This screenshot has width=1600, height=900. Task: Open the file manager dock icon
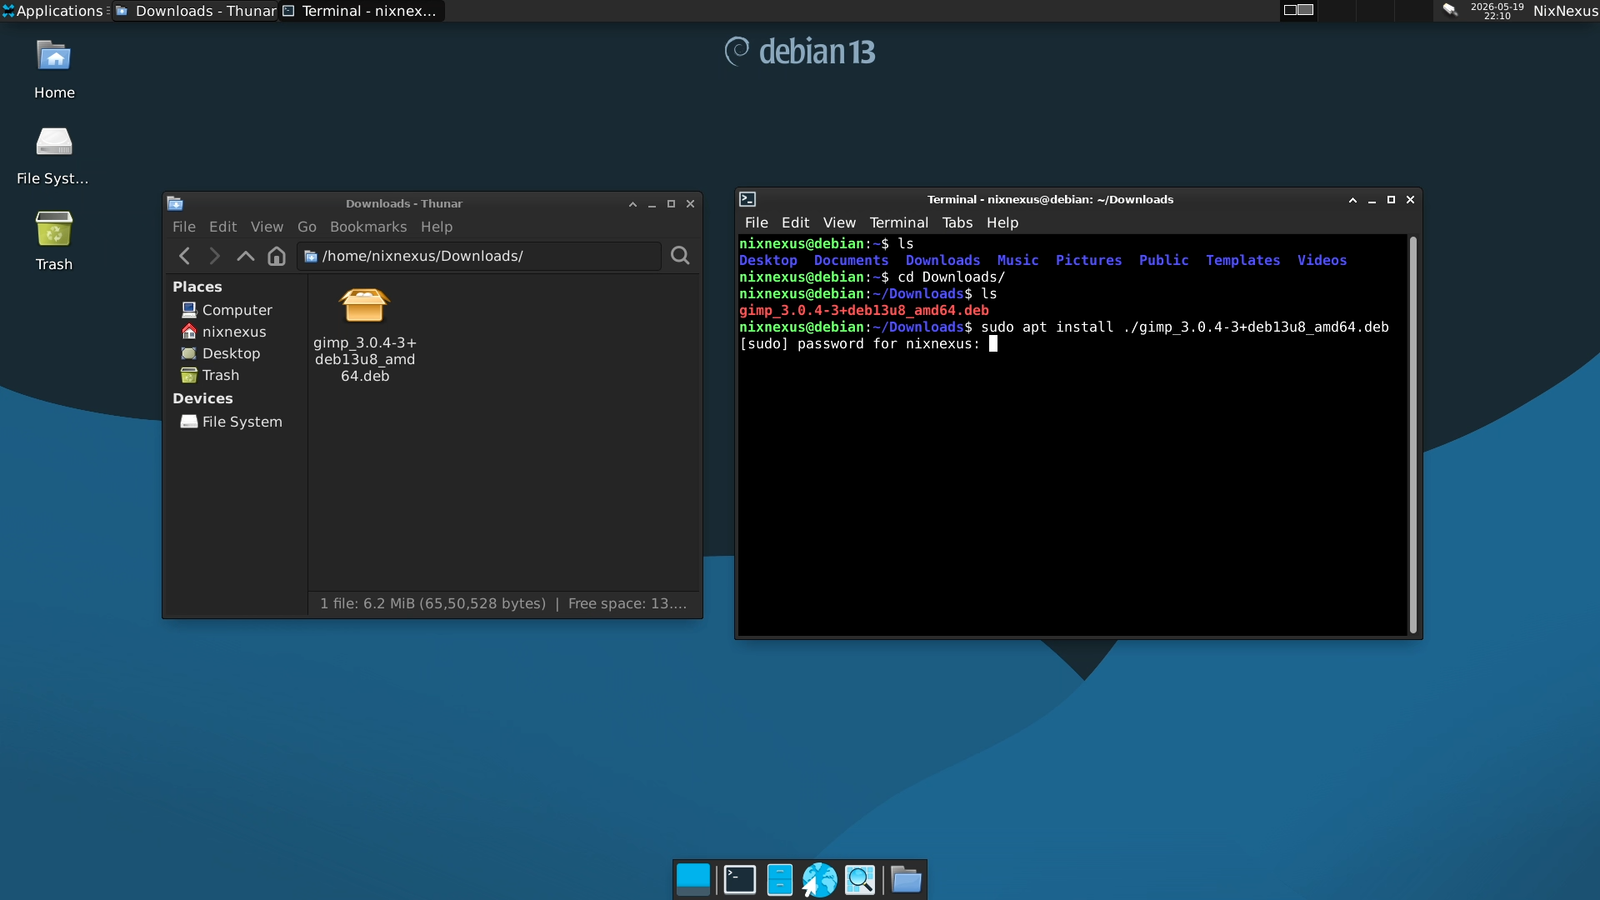(780, 879)
